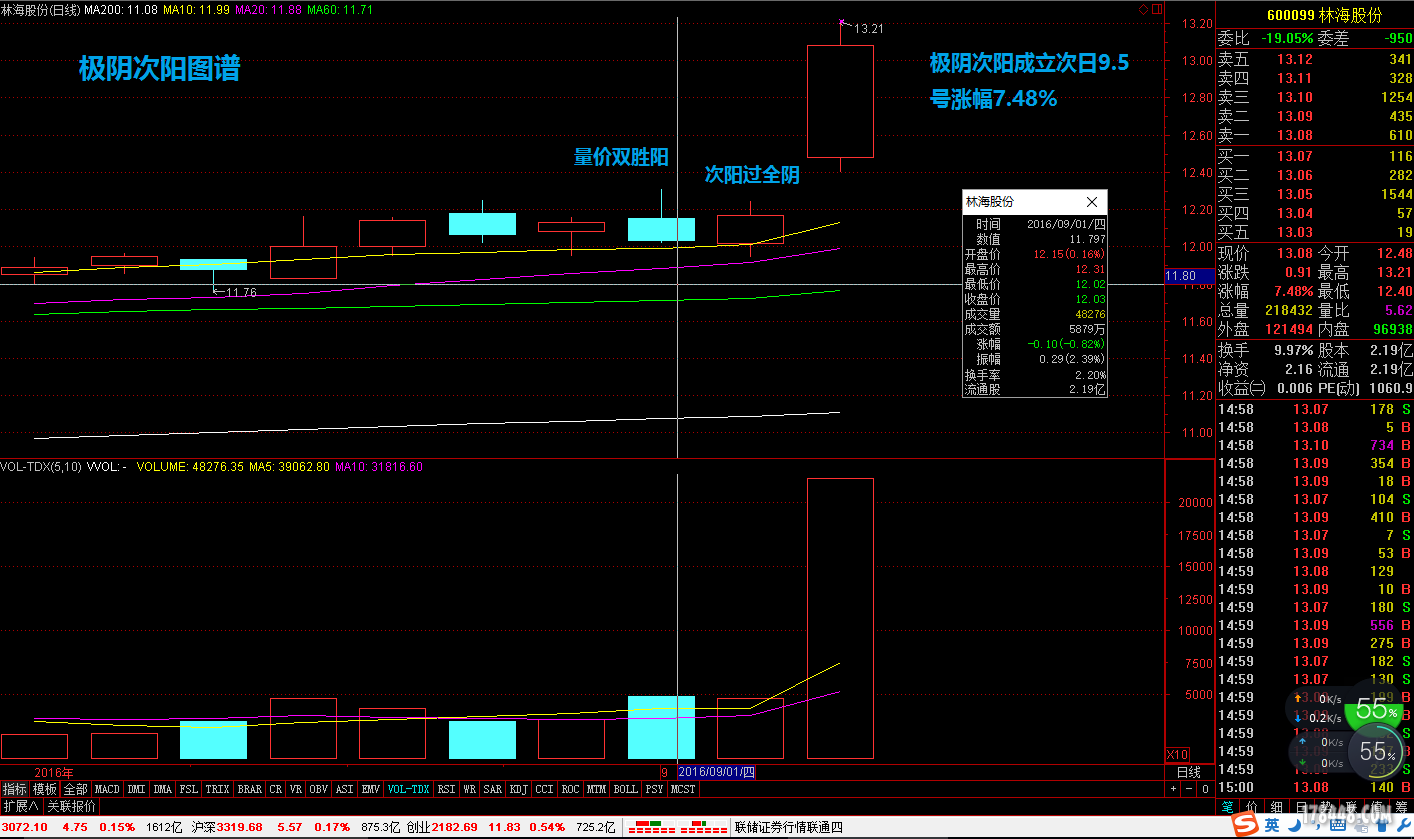Switch indicator to TRIX
Image resolution: width=1414 pixels, height=839 pixels.
click(x=217, y=789)
